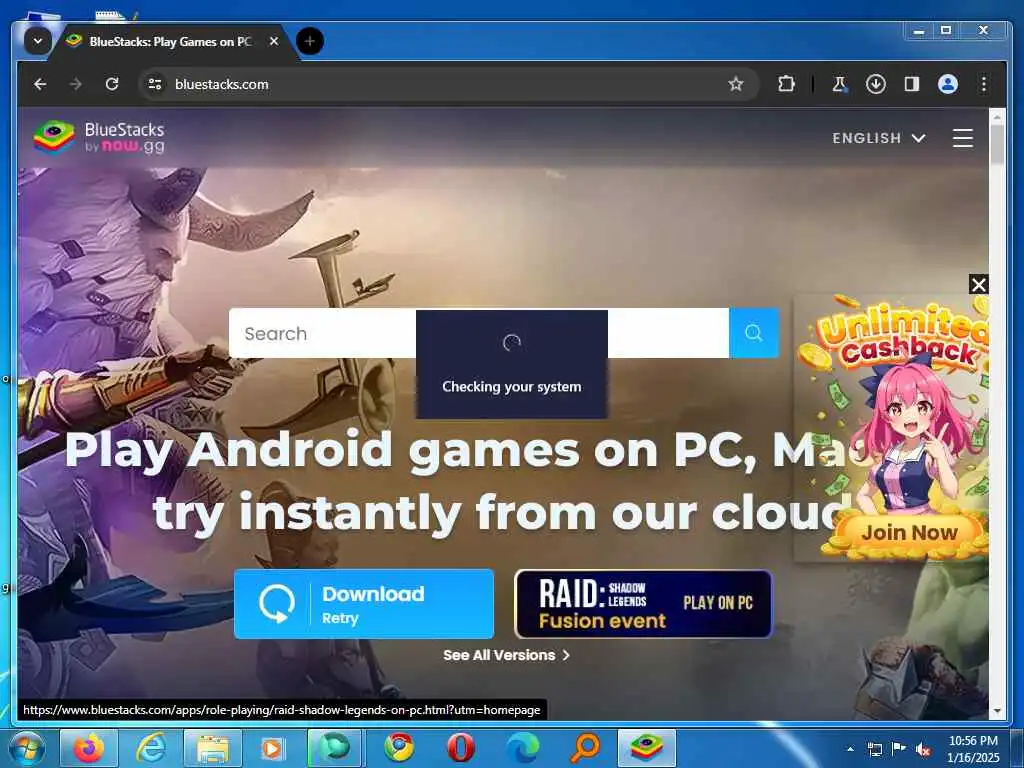The image size is (1024, 768).
Task: Select the BlueStacks: Play Games on PC tab
Action: [x=170, y=42]
